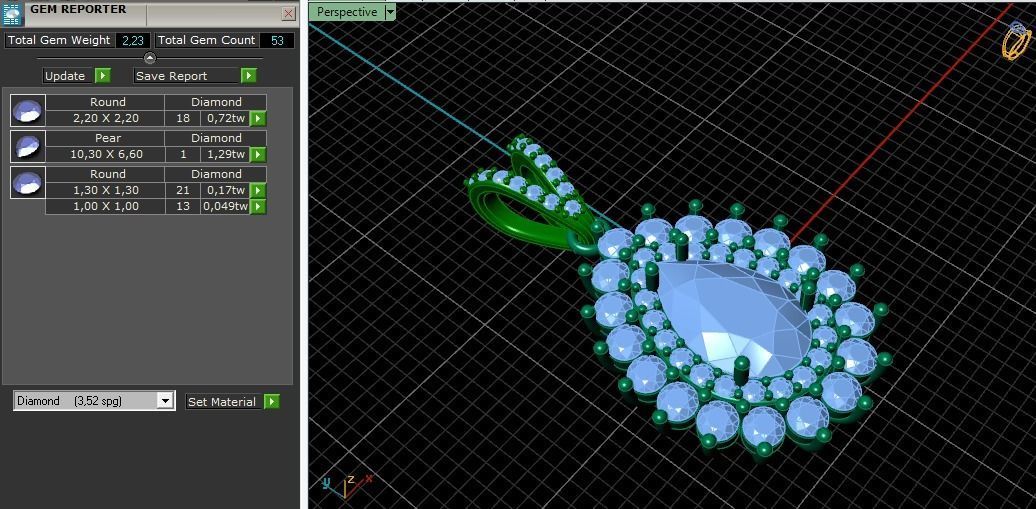Select the Pear diamond gem thumbnail
Image resolution: width=1036 pixels, height=509 pixels.
[28, 146]
